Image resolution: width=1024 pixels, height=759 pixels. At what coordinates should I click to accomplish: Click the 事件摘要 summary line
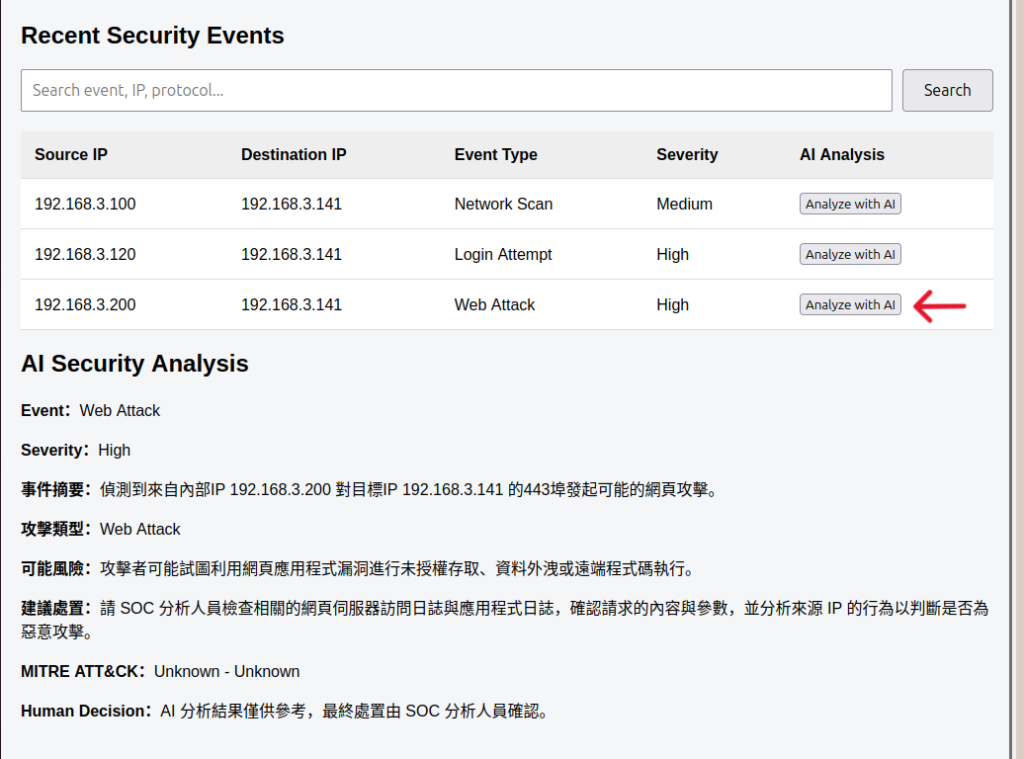click(370, 490)
